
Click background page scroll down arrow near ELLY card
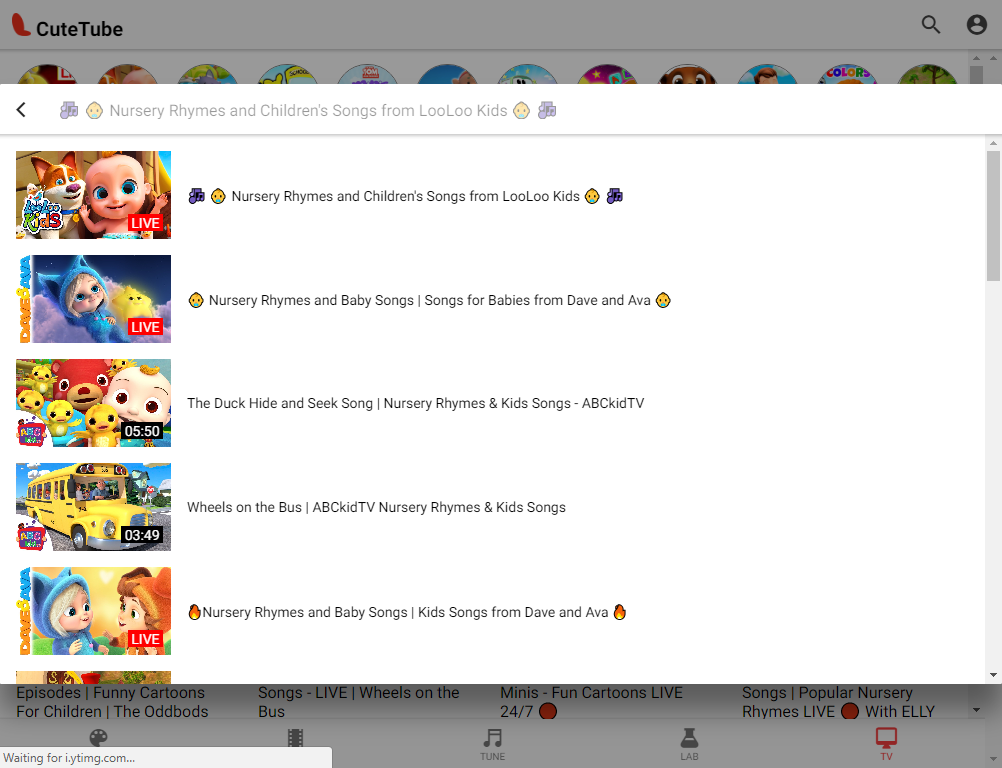coord(976,710)
